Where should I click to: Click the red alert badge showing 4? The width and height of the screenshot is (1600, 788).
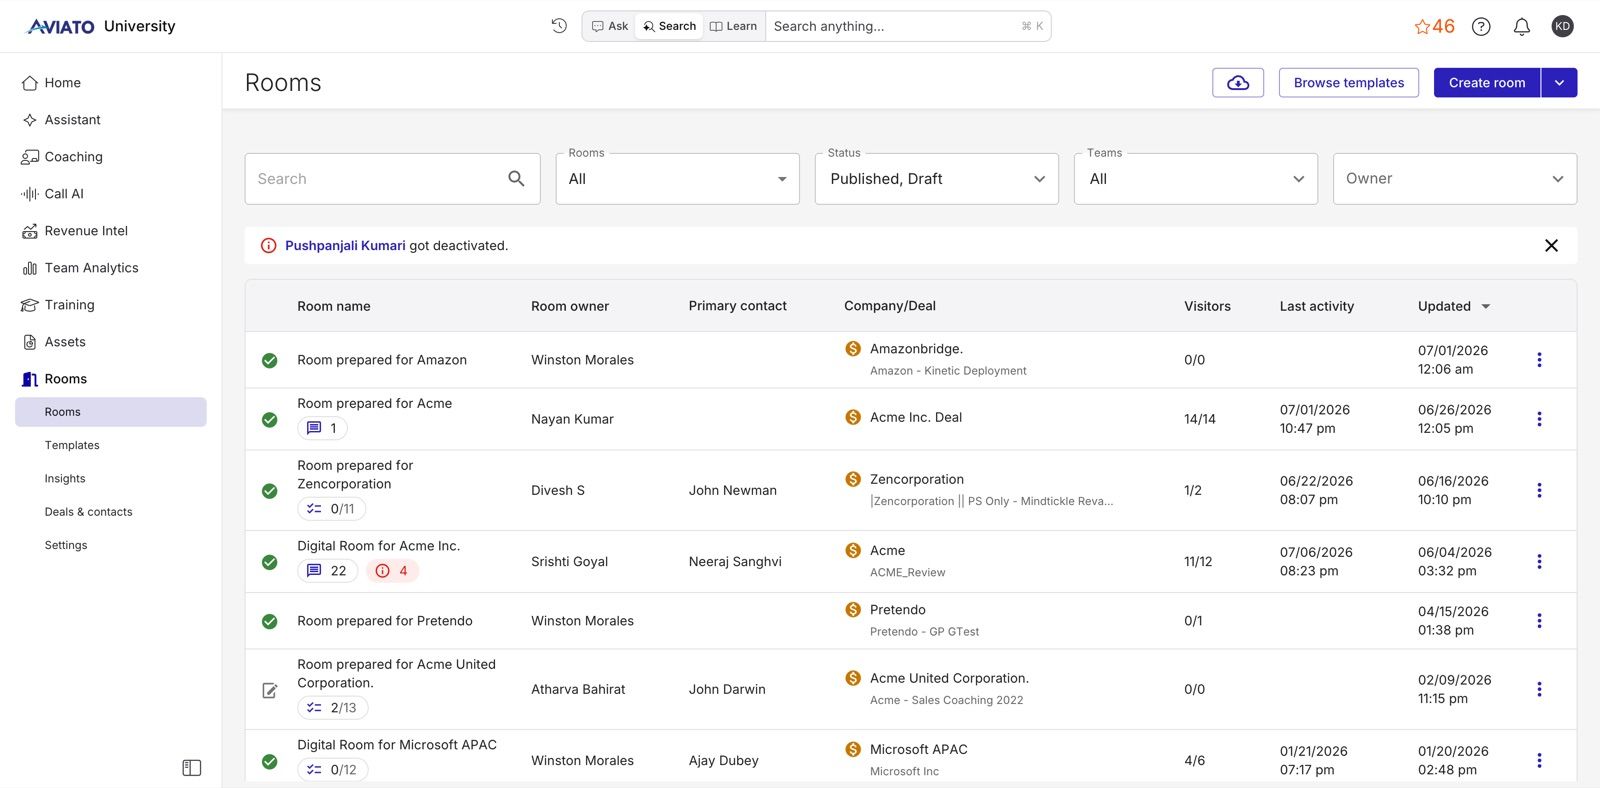[392, 571]
